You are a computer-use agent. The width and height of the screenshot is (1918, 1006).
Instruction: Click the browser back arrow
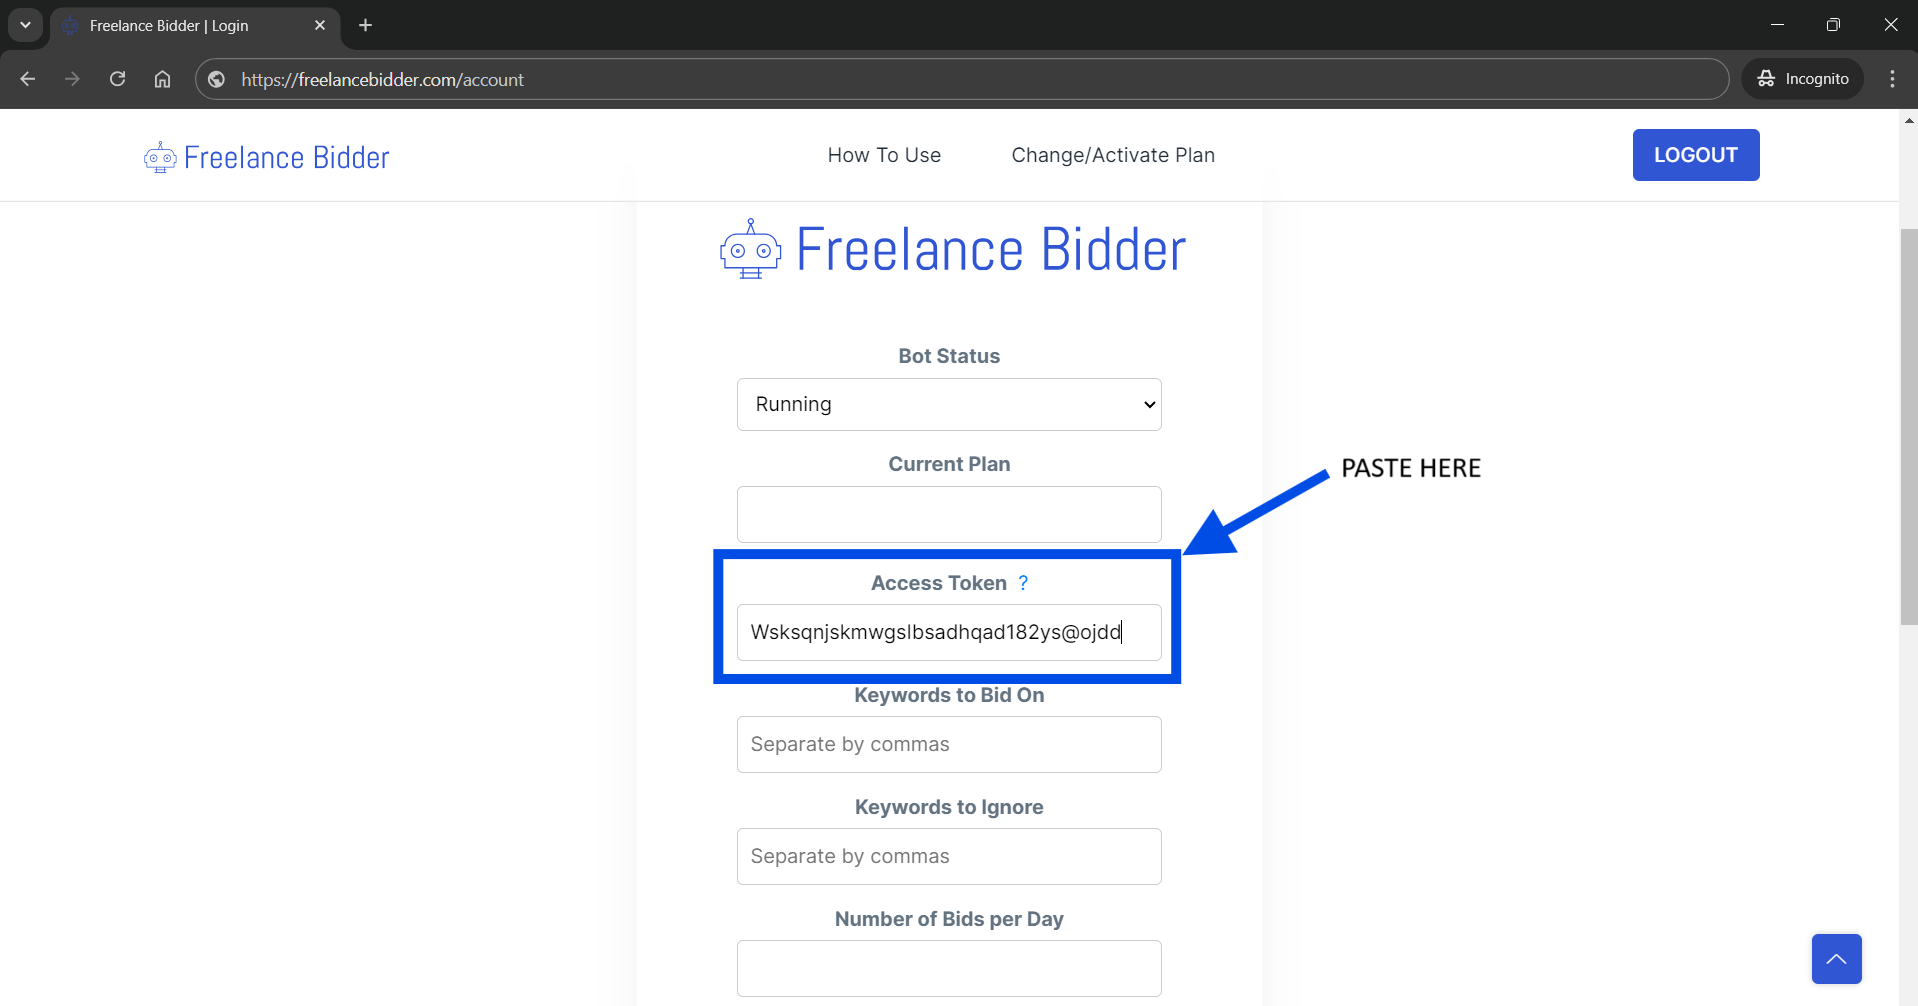28,79
